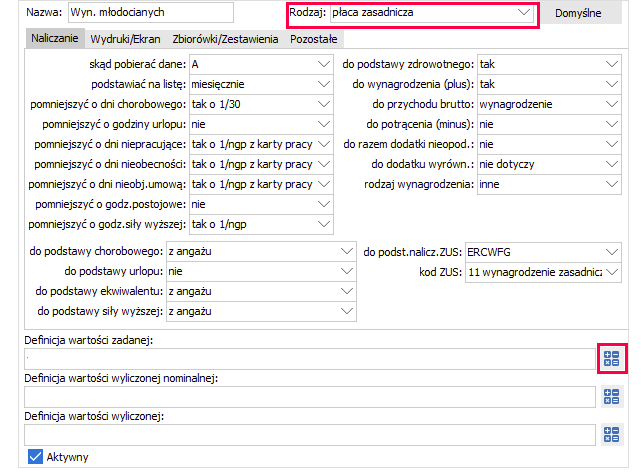Click 'Definicja wartości wyliczonej nominalnej' text field
The image size is (641, 473).
pyautogui.click(x=310, y=397)
